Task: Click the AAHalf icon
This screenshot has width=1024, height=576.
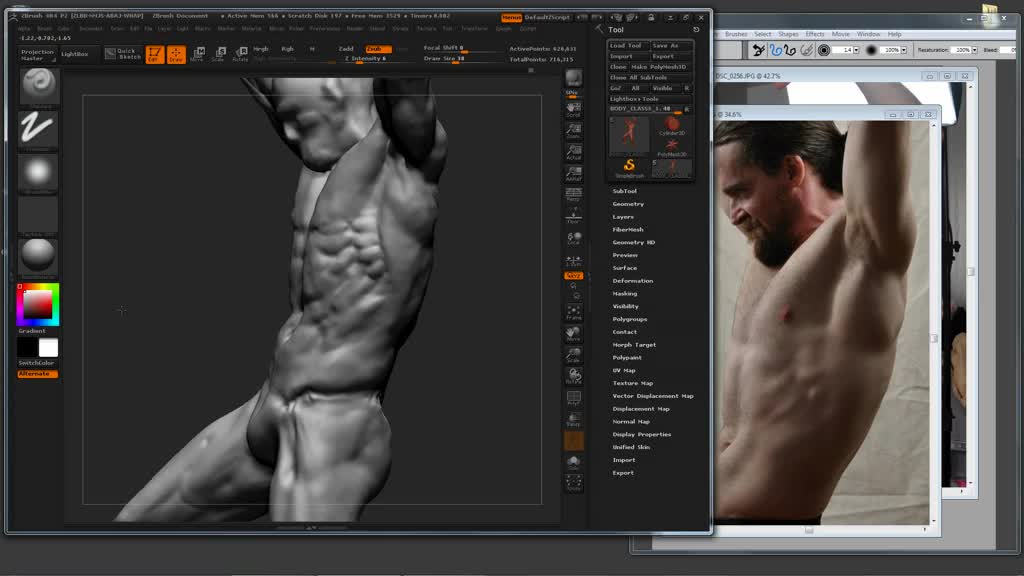Action: tap(573, 173)
